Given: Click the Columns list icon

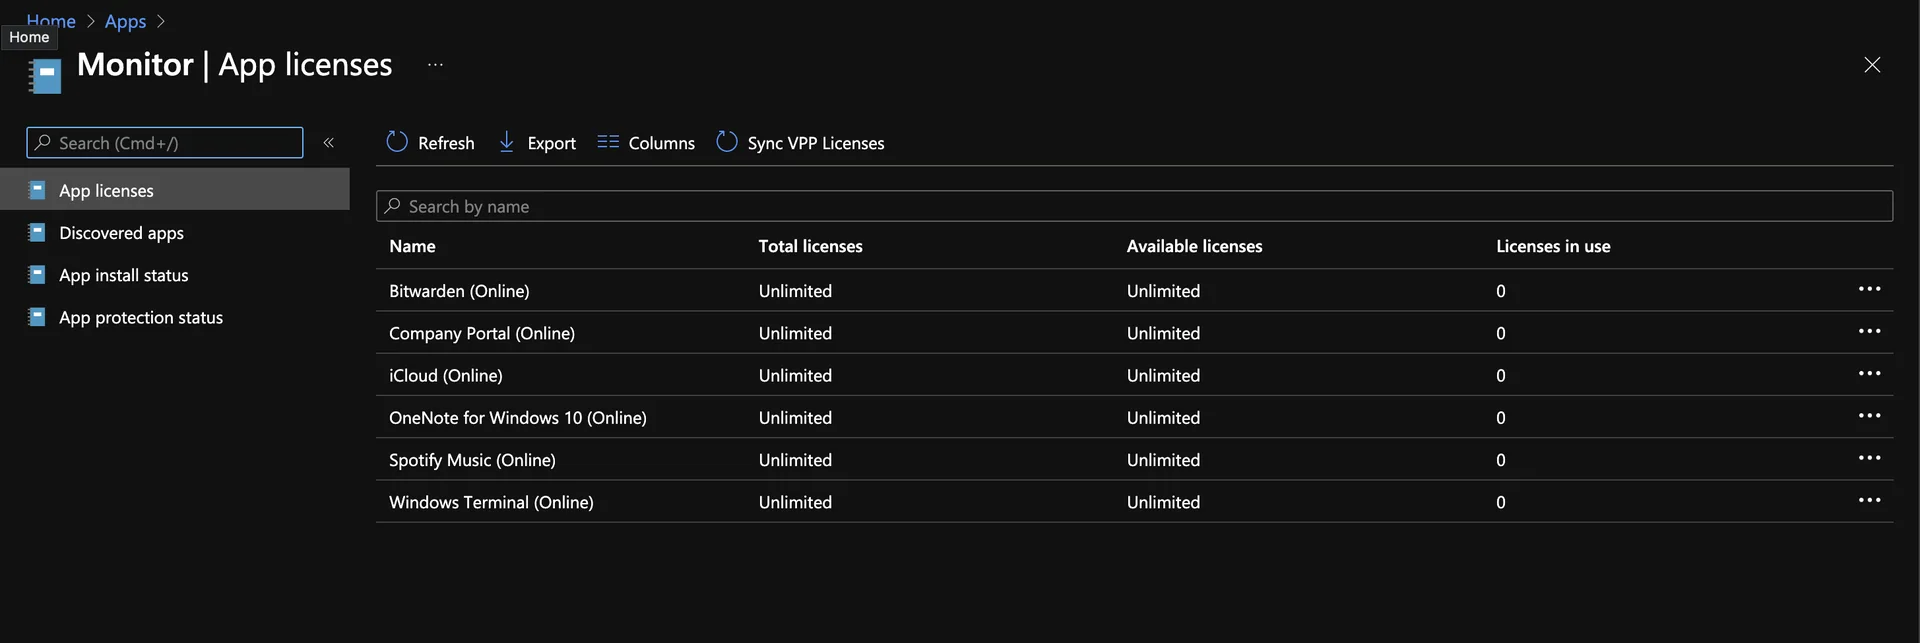Looking at the screenshot, I should pyautogui.click(x=608, y=142).
